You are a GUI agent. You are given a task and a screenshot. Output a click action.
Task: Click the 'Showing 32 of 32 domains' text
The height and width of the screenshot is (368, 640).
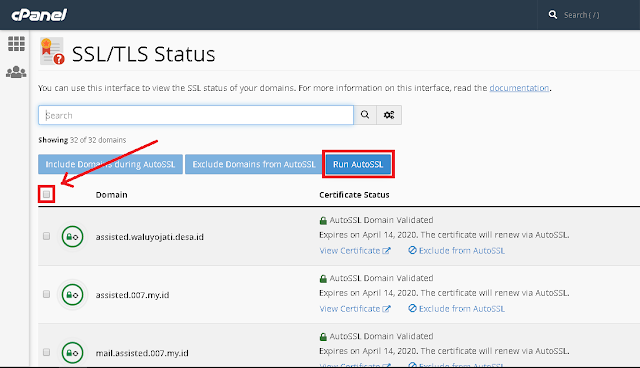(82, 140)
